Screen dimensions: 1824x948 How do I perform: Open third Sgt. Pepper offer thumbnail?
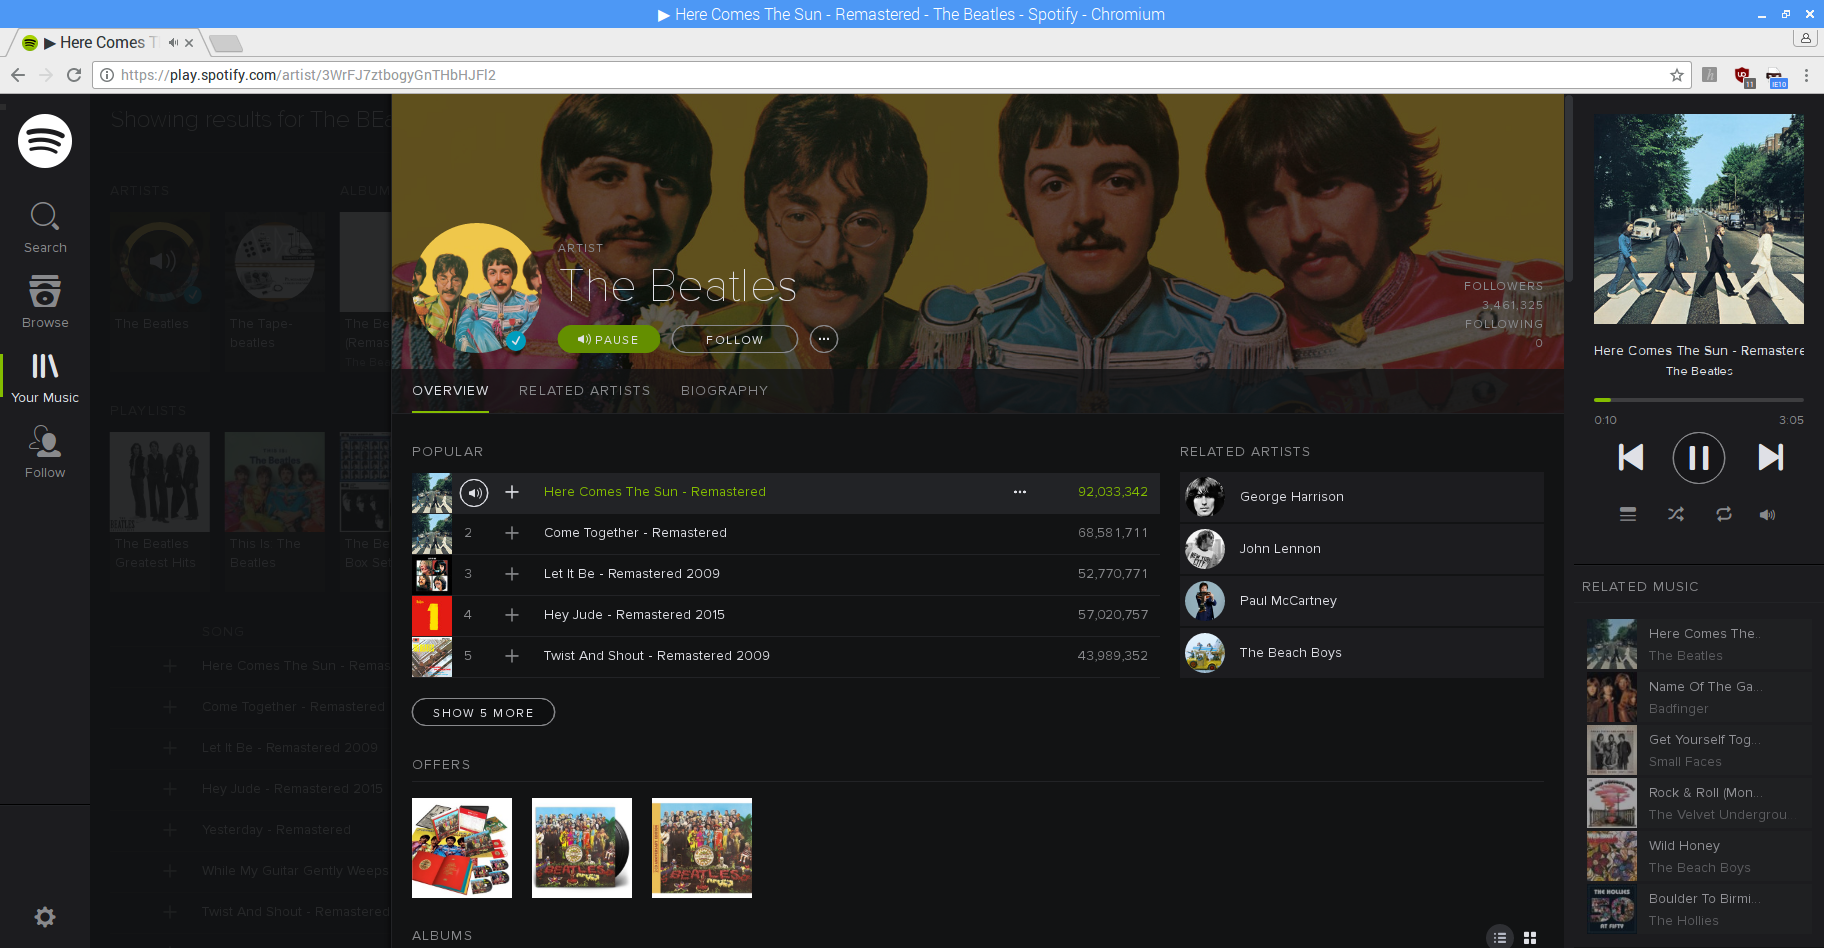tap(702, 848)
